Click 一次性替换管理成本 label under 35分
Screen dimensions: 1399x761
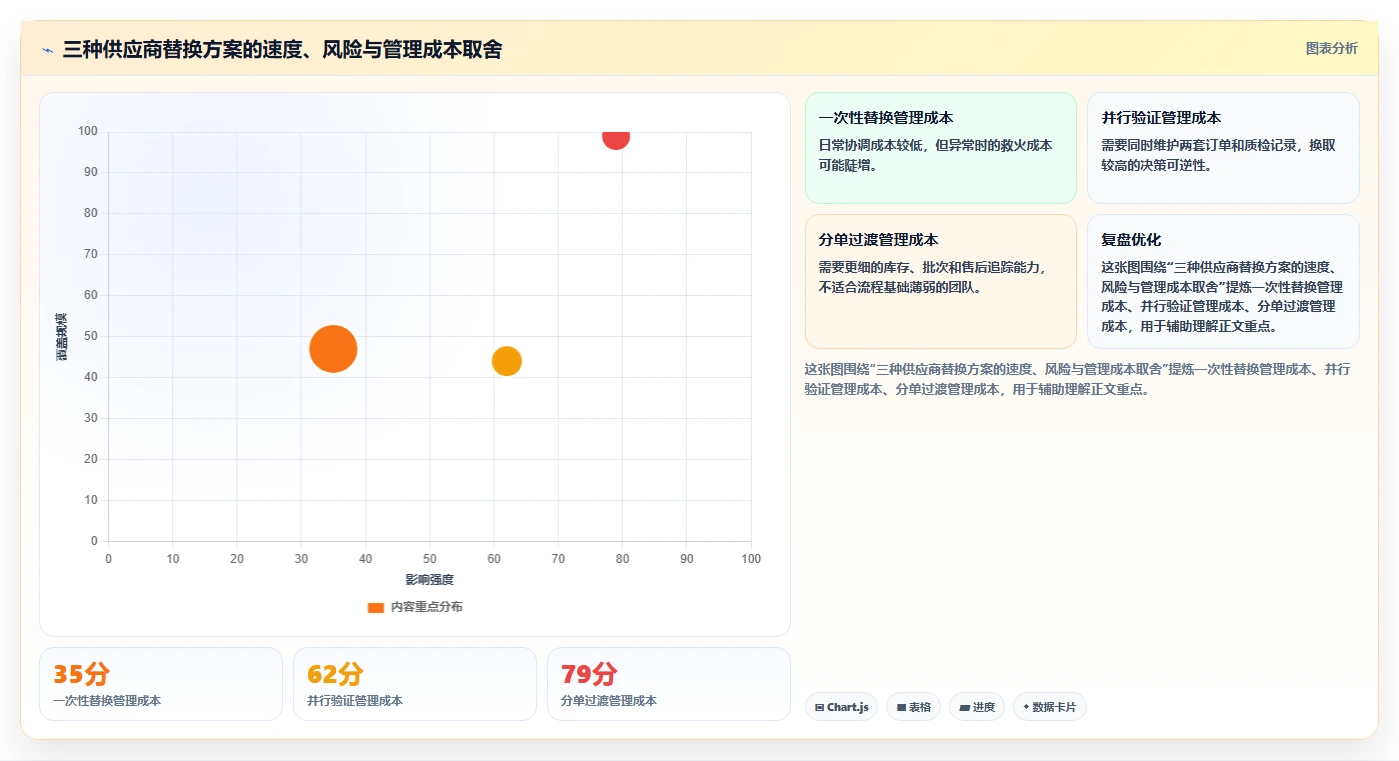pos(107,701)
